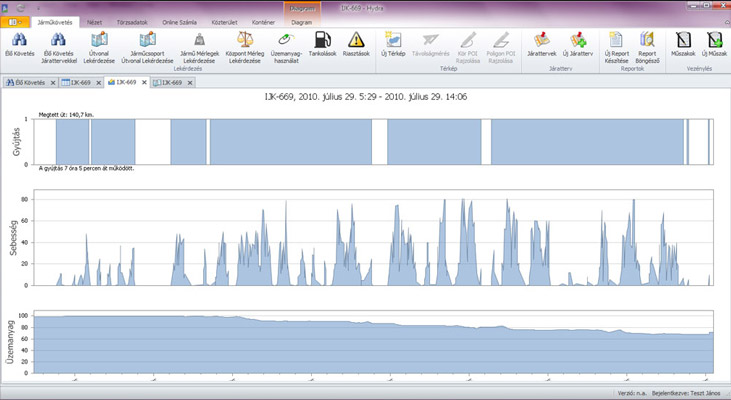Image resolution: width=731 pixels, height=400 pixels.
Task: Open Üzemanyag-használat fuel usage
Action: (286, 48)
